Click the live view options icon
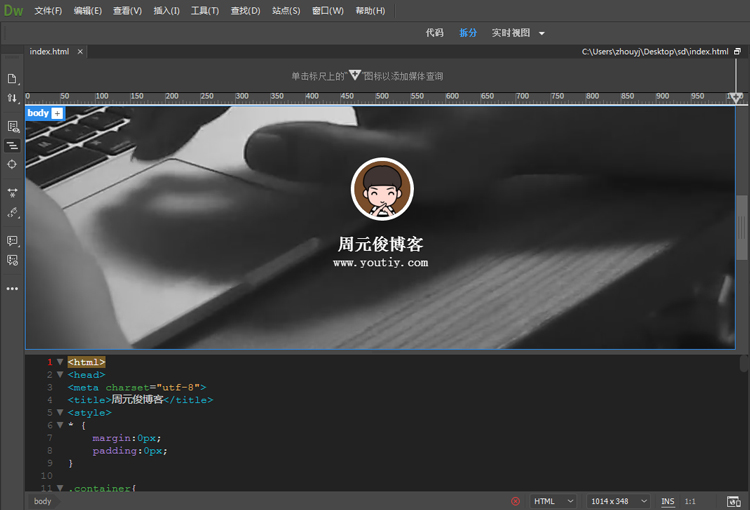 [x=12, y=126]
